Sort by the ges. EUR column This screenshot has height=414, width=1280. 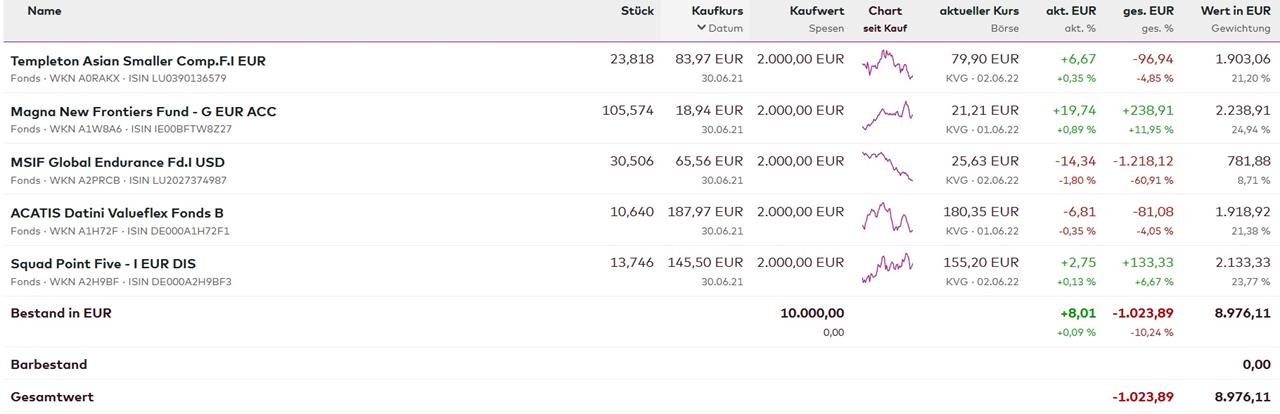click(x=1149, y=11)
